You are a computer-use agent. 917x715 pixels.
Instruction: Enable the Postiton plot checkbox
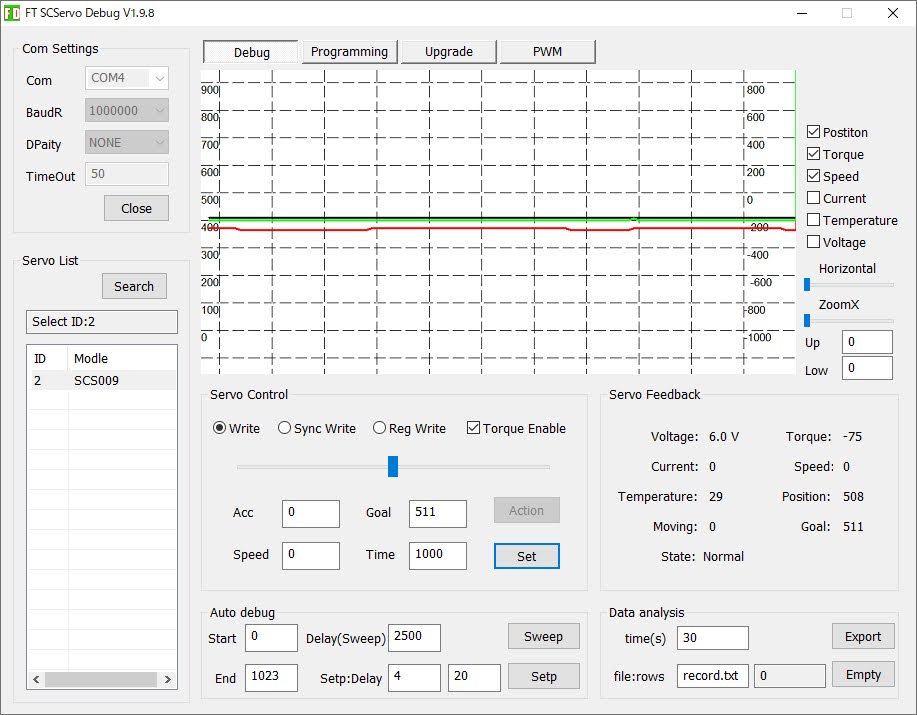pyautogui.click(x=813, y=132)
